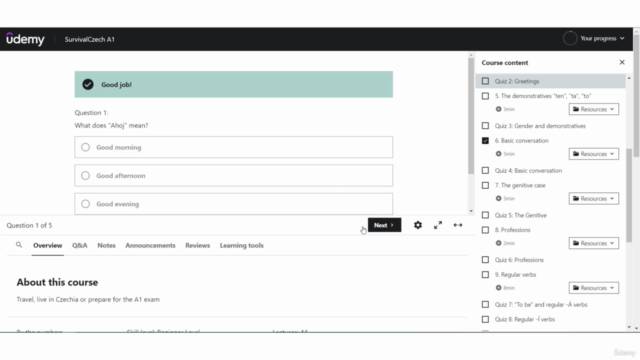Go to the Next question
This screenshot has width=640, height=360.
384,225
